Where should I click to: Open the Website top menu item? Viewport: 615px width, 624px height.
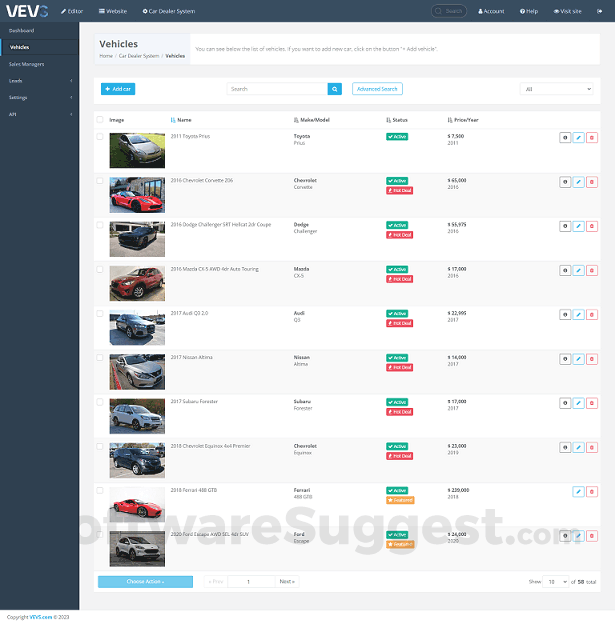[x=113, y=11]
